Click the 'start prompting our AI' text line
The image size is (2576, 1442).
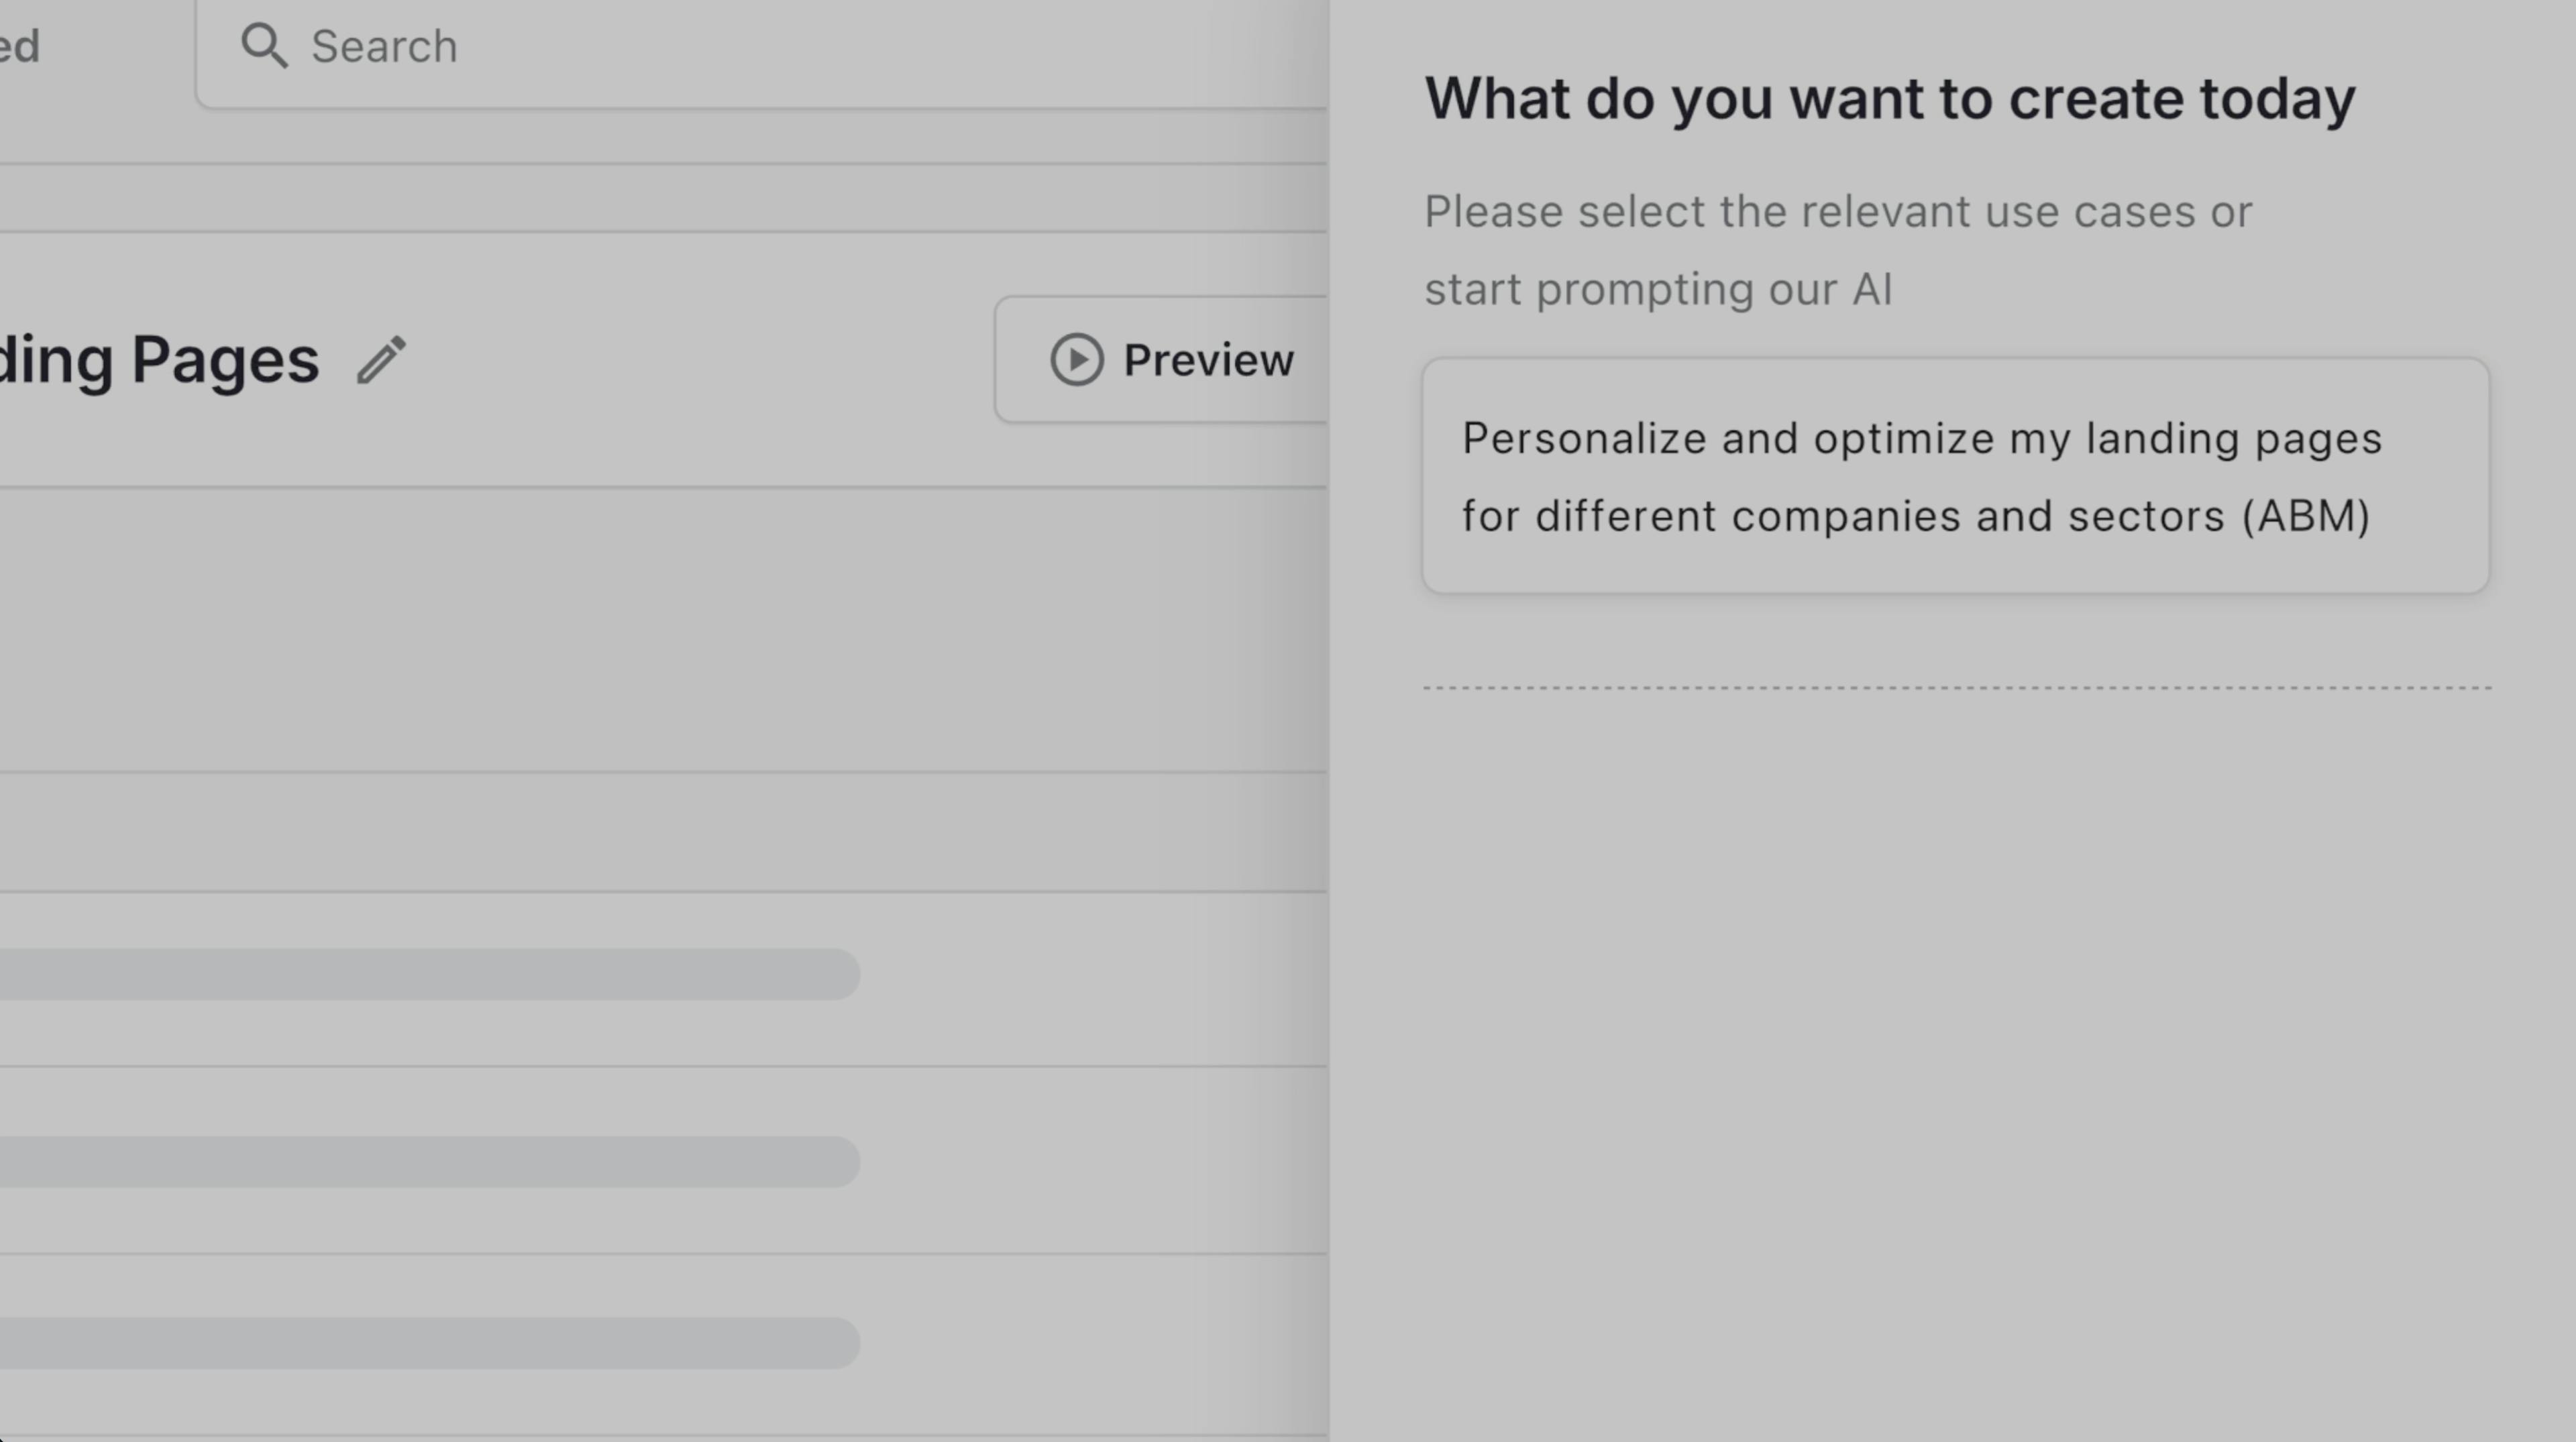point(1658,290)
